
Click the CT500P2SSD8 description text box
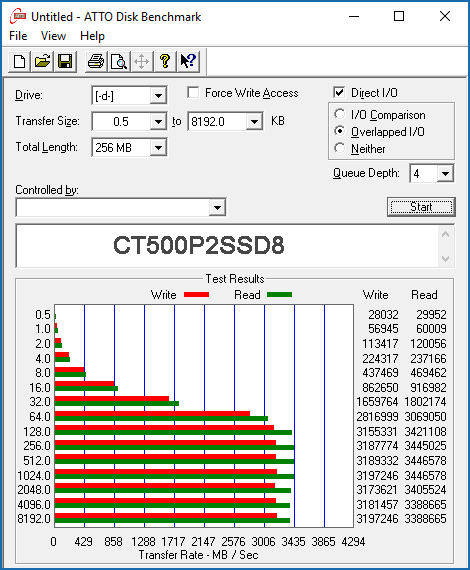pyautogui.click(x=227, y=246)
